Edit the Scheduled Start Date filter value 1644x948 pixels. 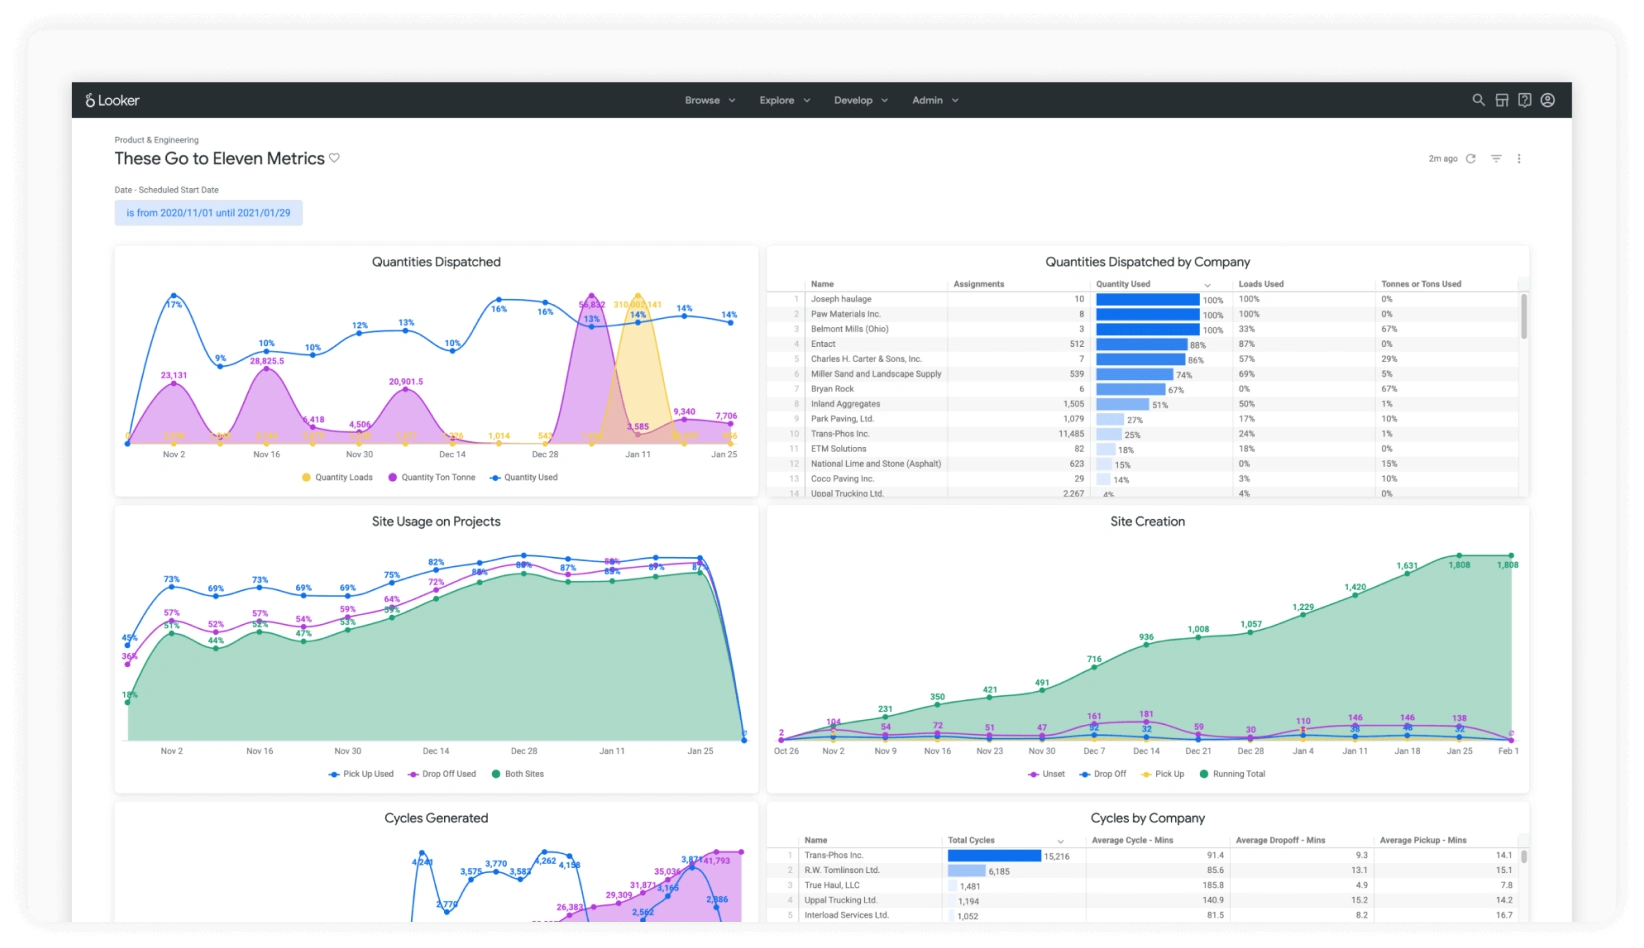tap(208, 213)
